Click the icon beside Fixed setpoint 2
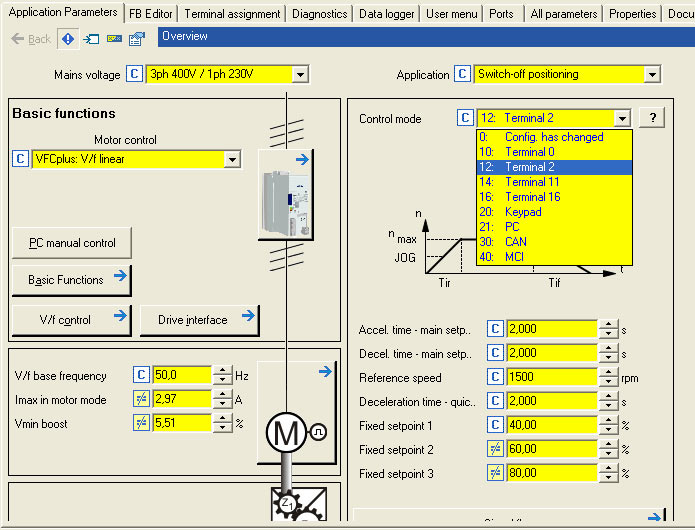 point(495,449)
